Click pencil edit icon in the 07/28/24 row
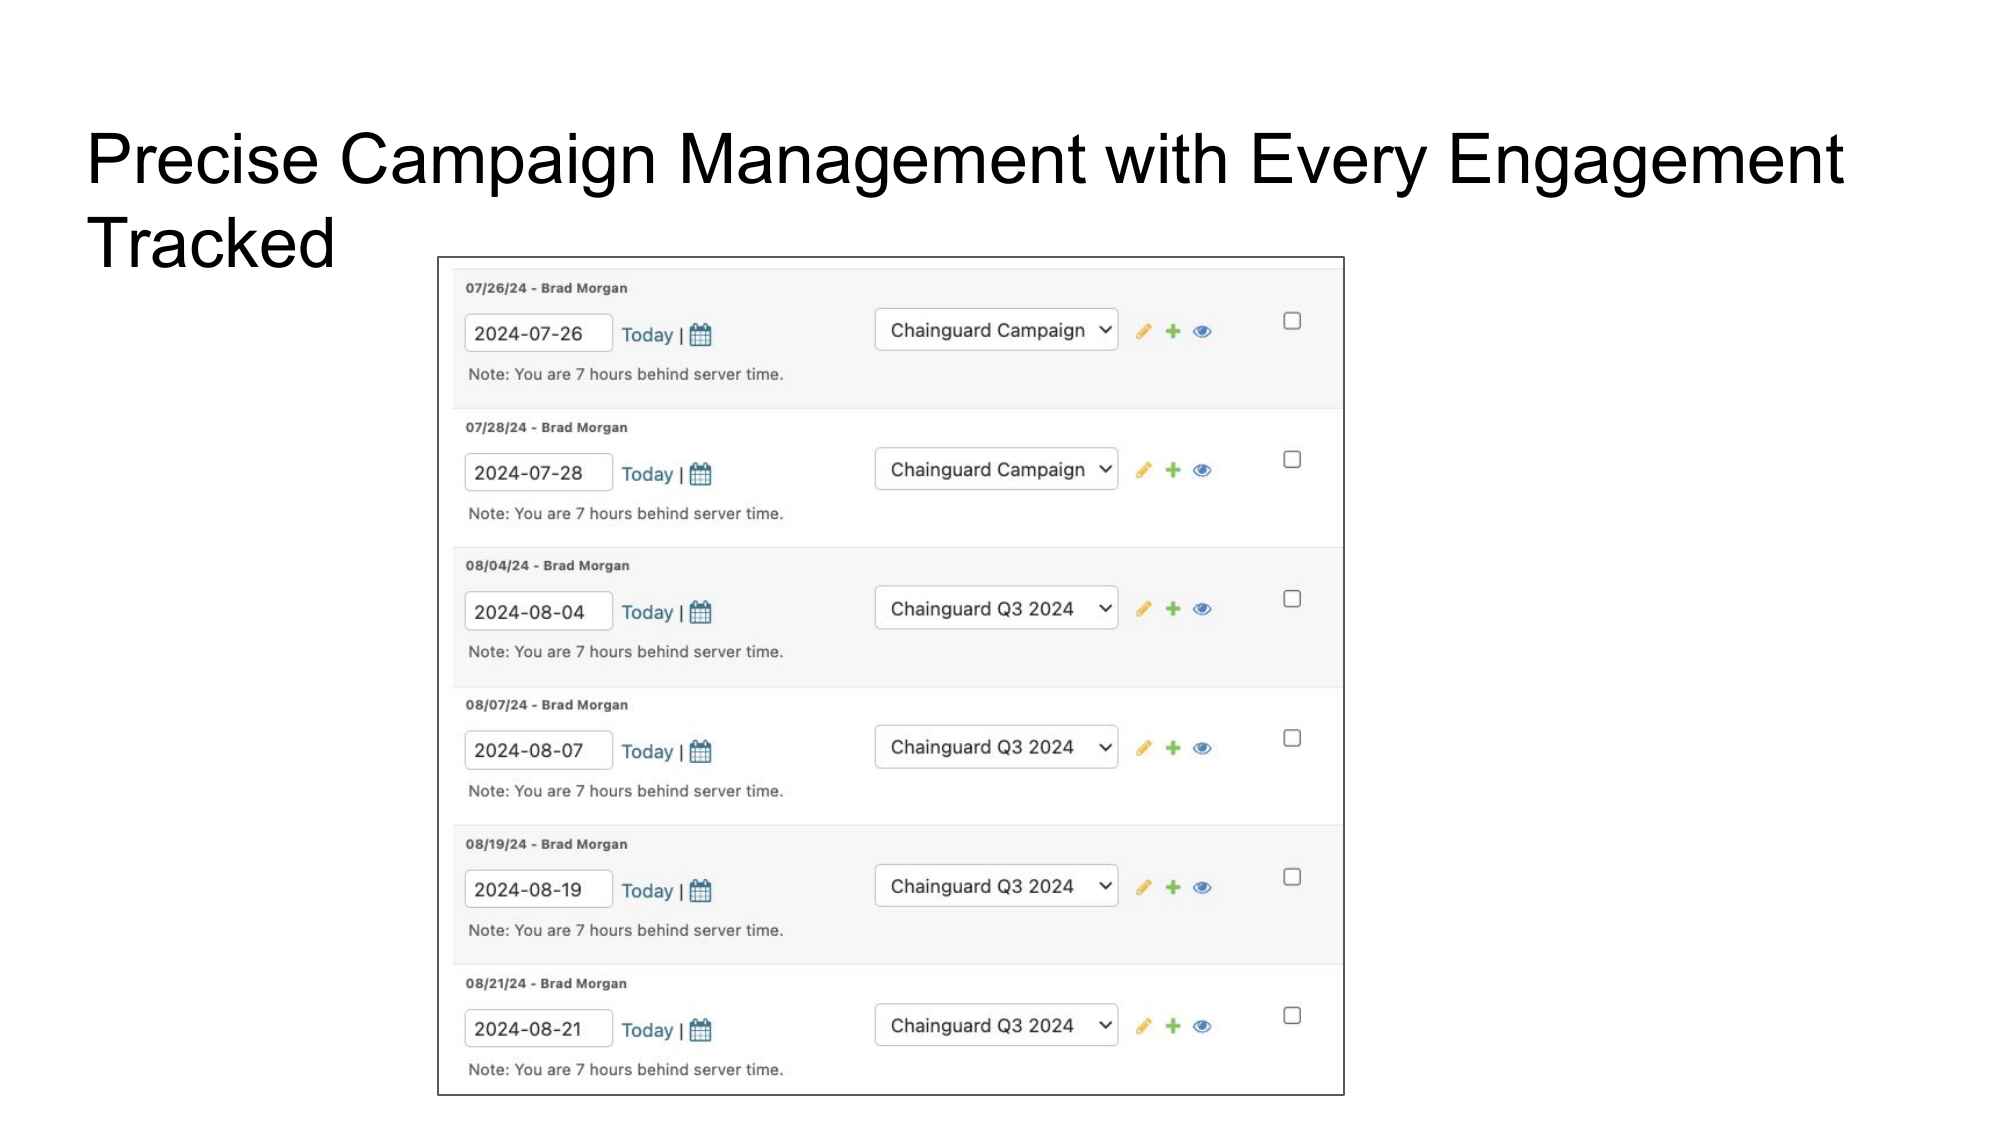Viewport: 2000px width, 1125px height. 1144,470
